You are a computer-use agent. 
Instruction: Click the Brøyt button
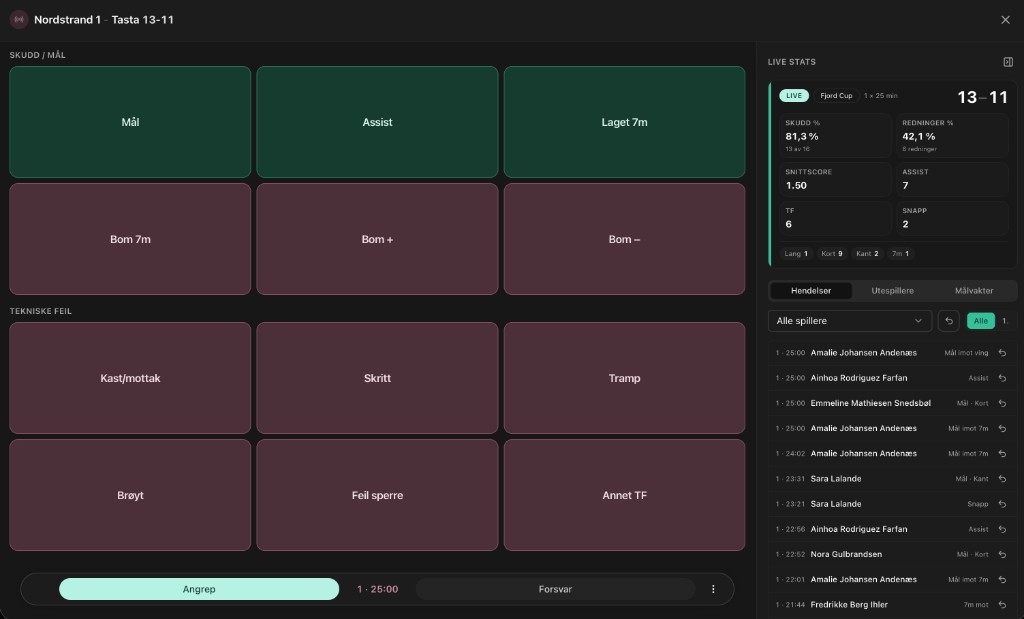130,495
